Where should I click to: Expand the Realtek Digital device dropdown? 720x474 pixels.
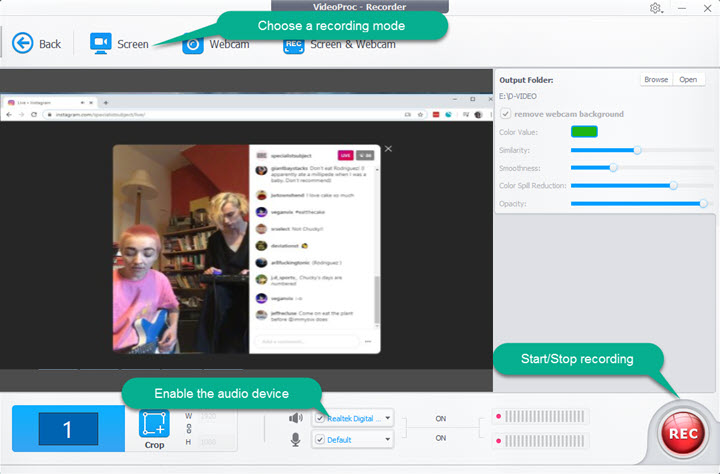pyautogui.click(x=388, y=418)
